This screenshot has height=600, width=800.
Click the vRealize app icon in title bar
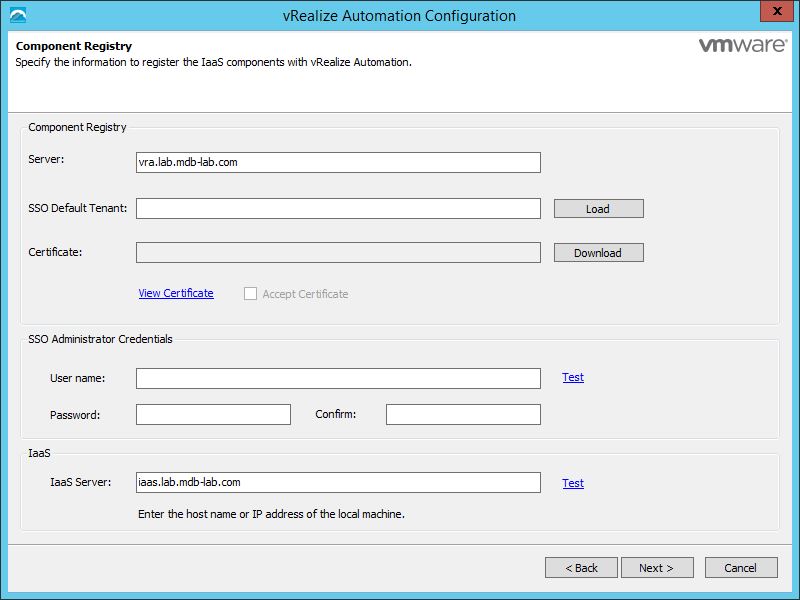pos(17,15)
